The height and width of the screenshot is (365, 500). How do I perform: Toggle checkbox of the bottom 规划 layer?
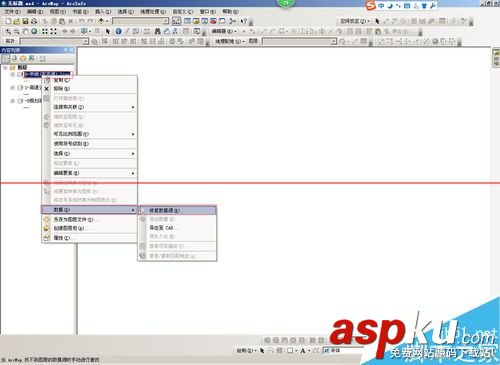click(x=20, y=101)
